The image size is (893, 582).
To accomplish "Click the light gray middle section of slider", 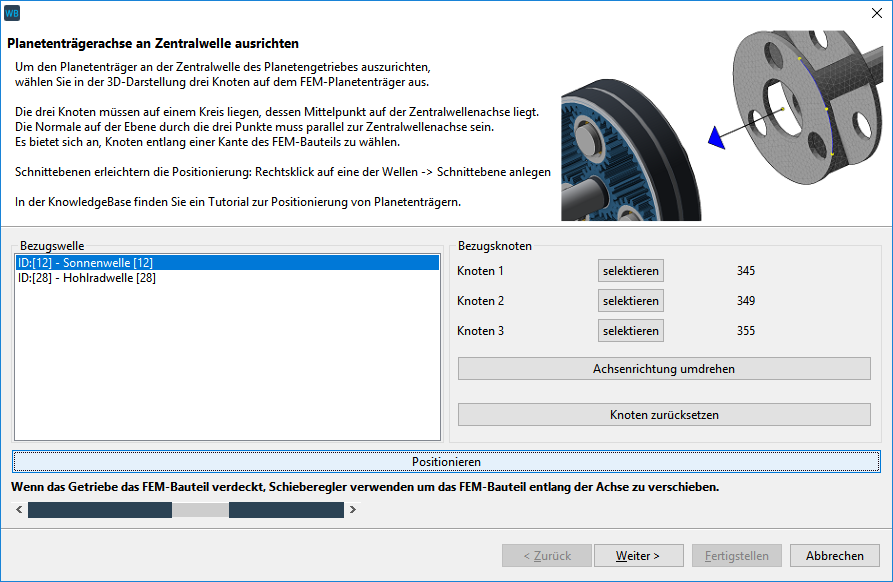I will pyautogui.click(x=200, y=510).
